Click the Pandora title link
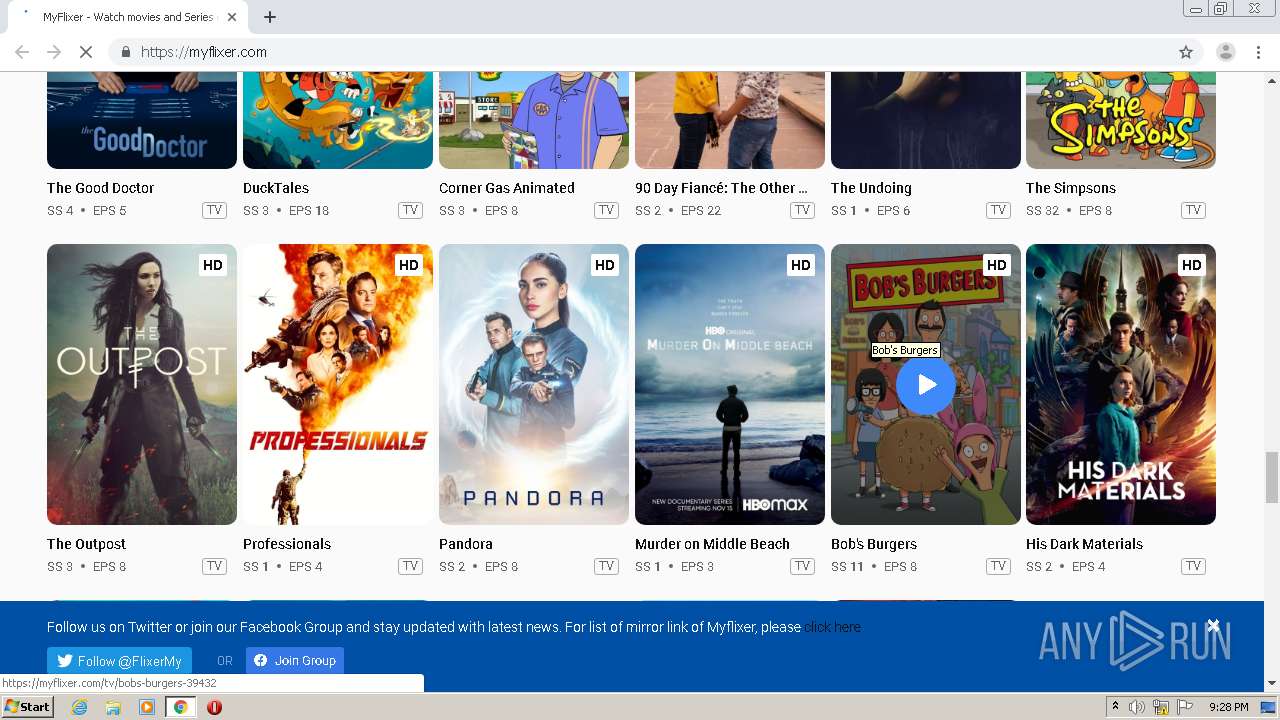Viewport: 1280px width, 720px height. [466, 544]
